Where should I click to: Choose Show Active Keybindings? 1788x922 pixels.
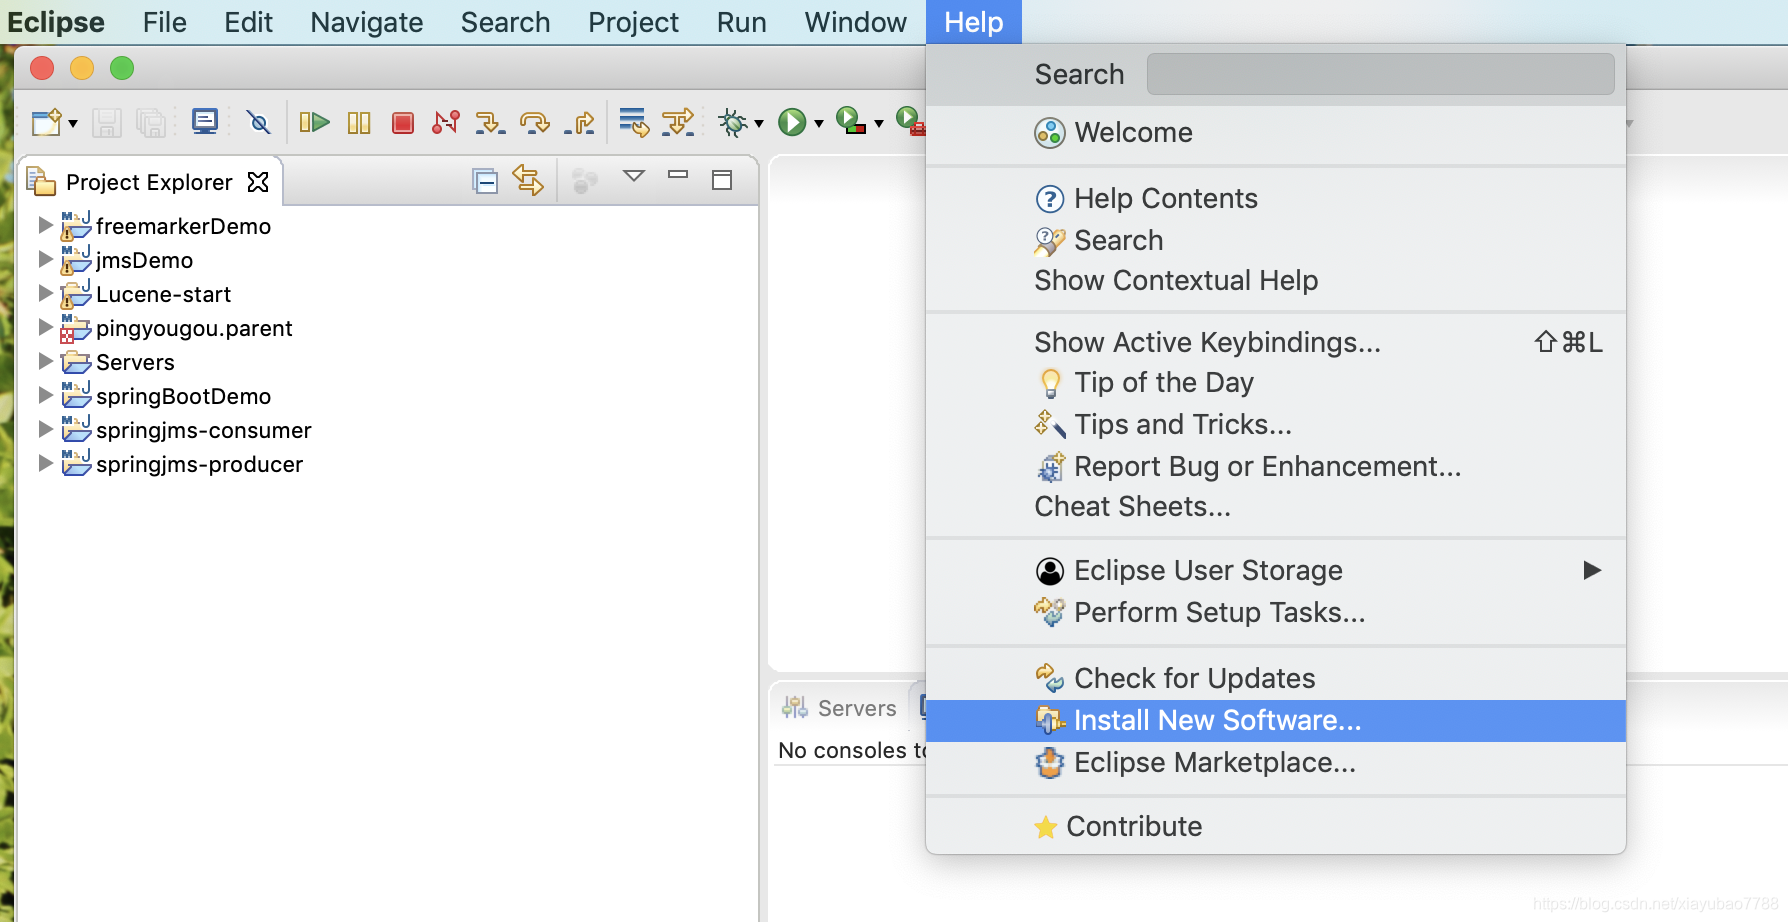1275,343
